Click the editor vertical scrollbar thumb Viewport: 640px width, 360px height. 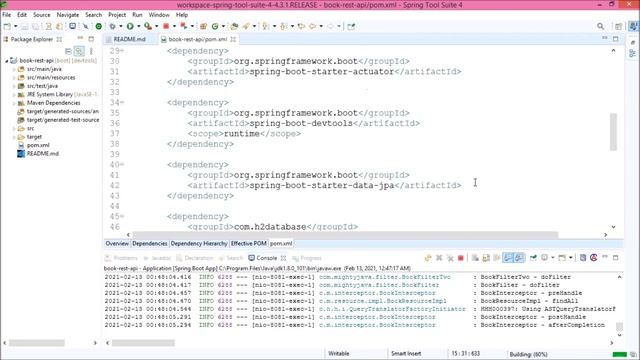(x=613, y=132)
